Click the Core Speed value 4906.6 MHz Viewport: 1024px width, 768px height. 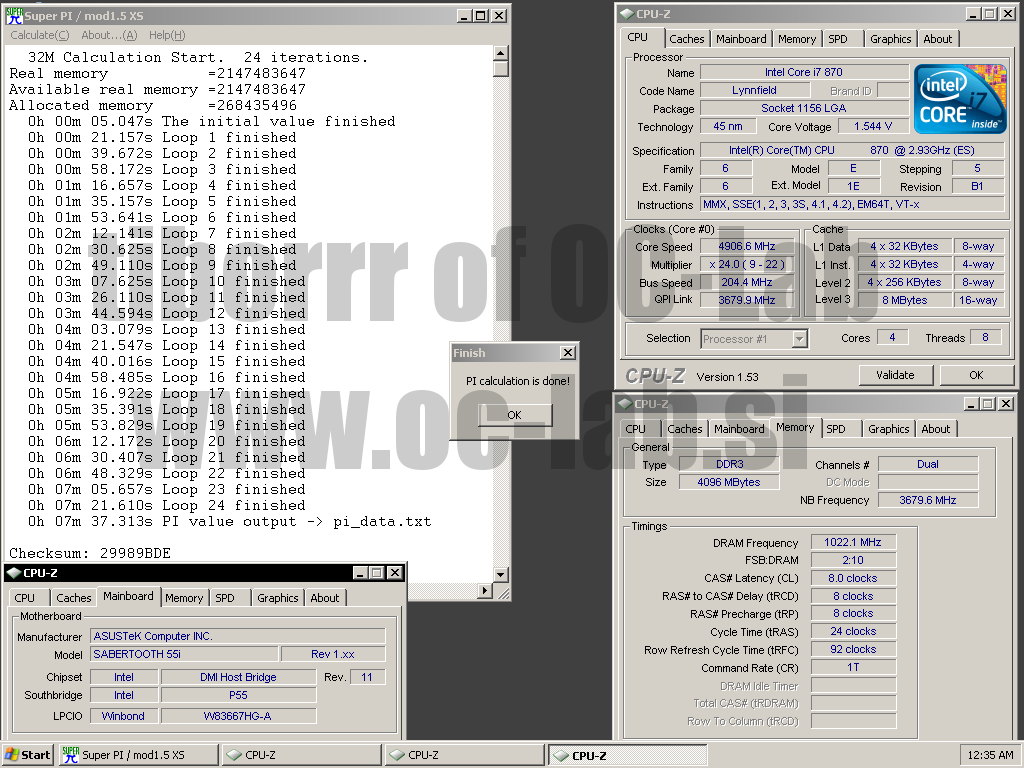[x=746, y=246]
